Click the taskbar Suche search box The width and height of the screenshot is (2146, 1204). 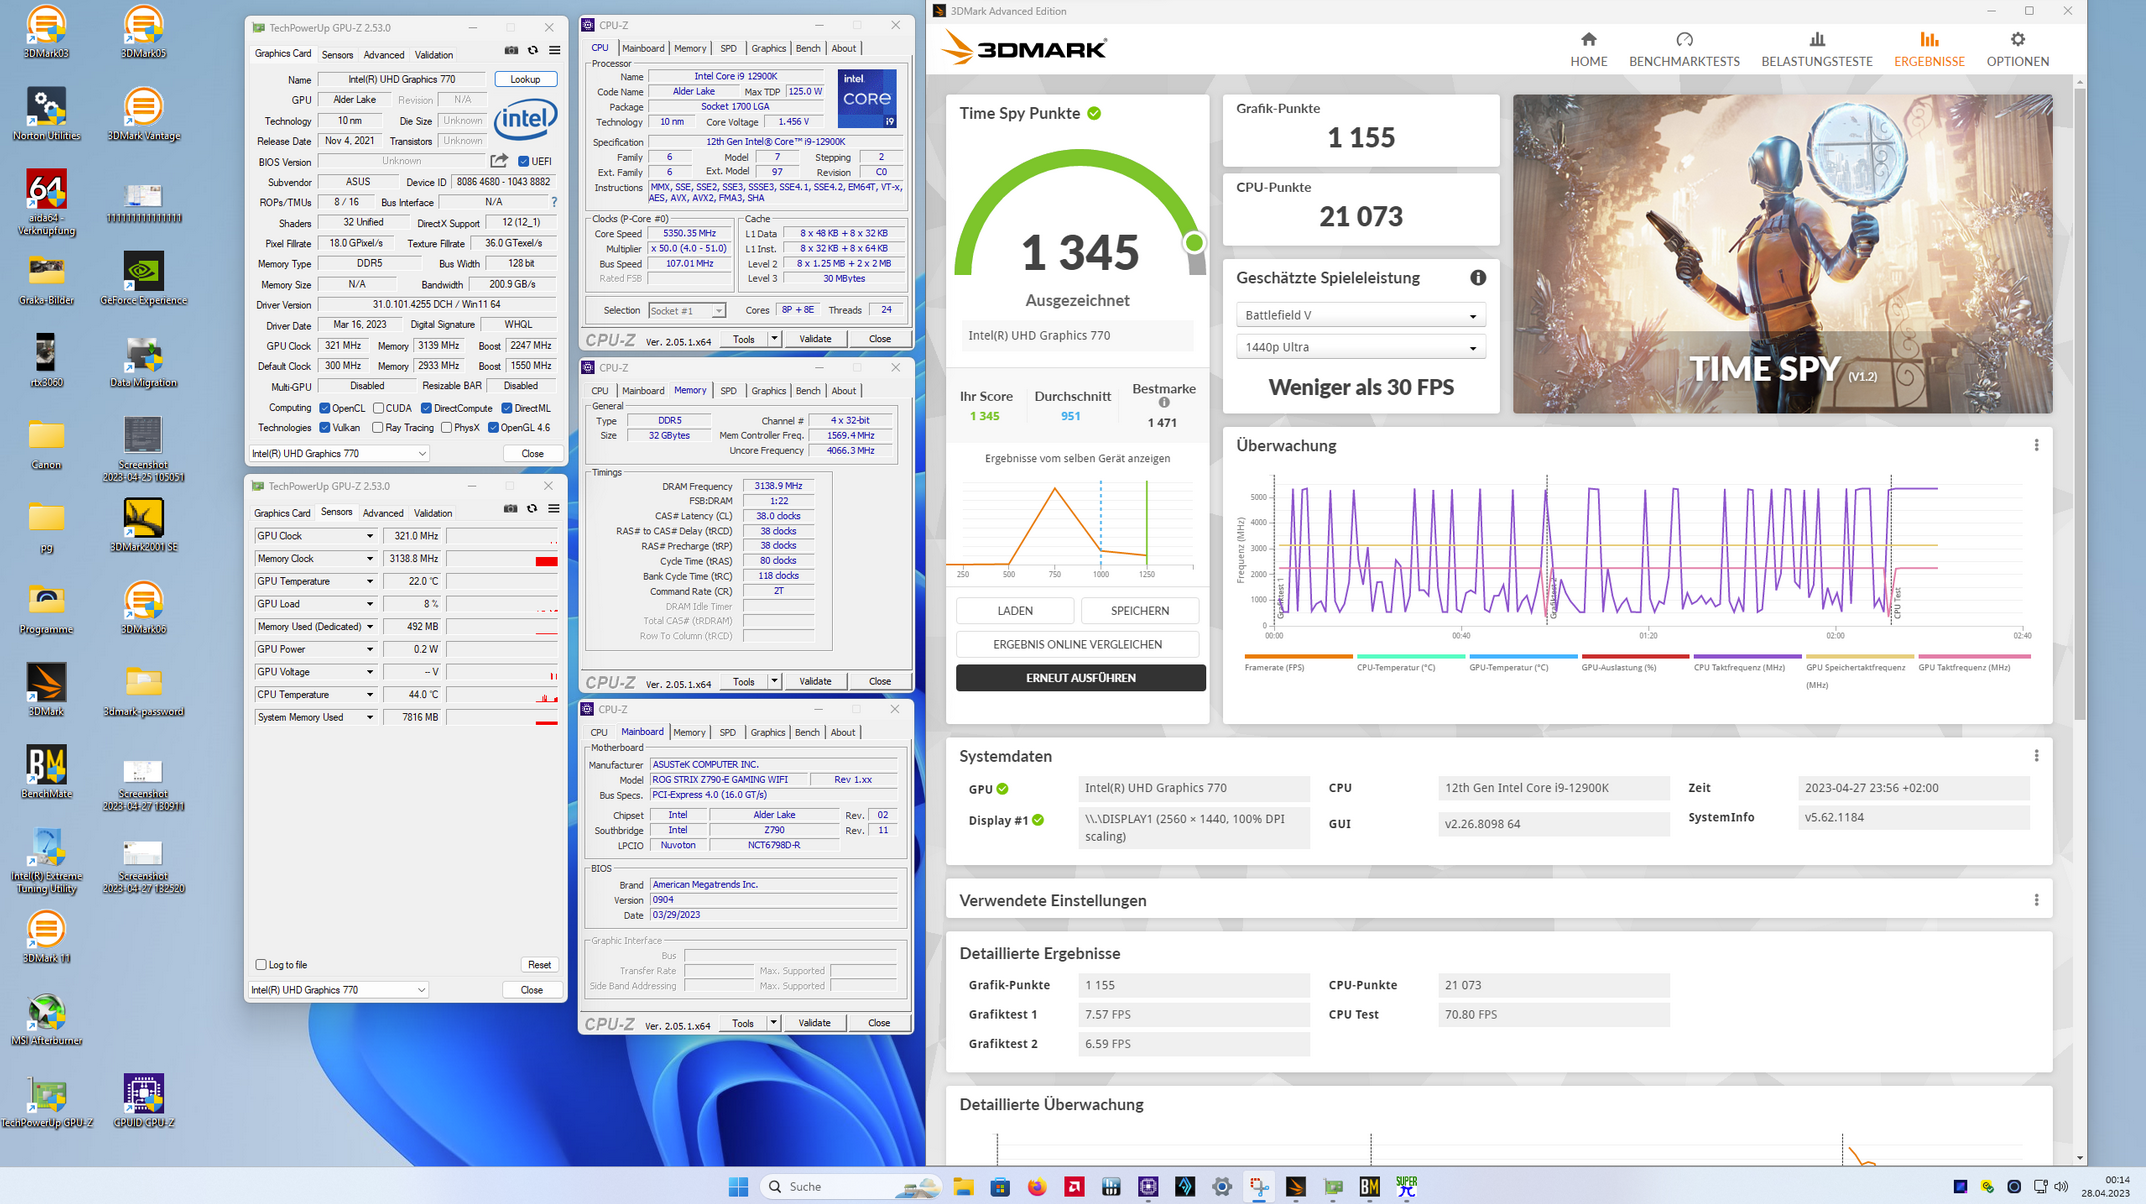pyautogui.click(x=849, y=1187)
